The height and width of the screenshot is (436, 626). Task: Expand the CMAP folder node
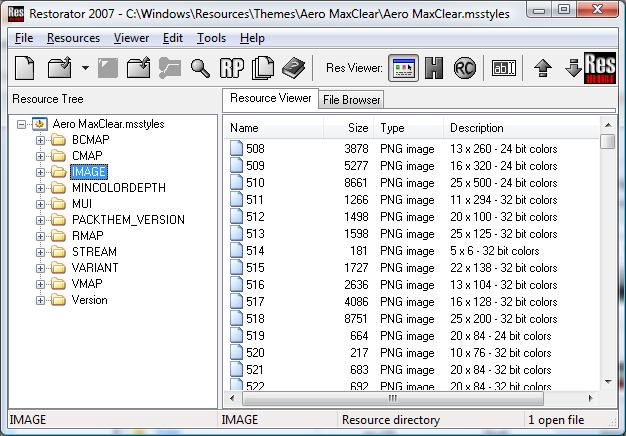[40, 156]
